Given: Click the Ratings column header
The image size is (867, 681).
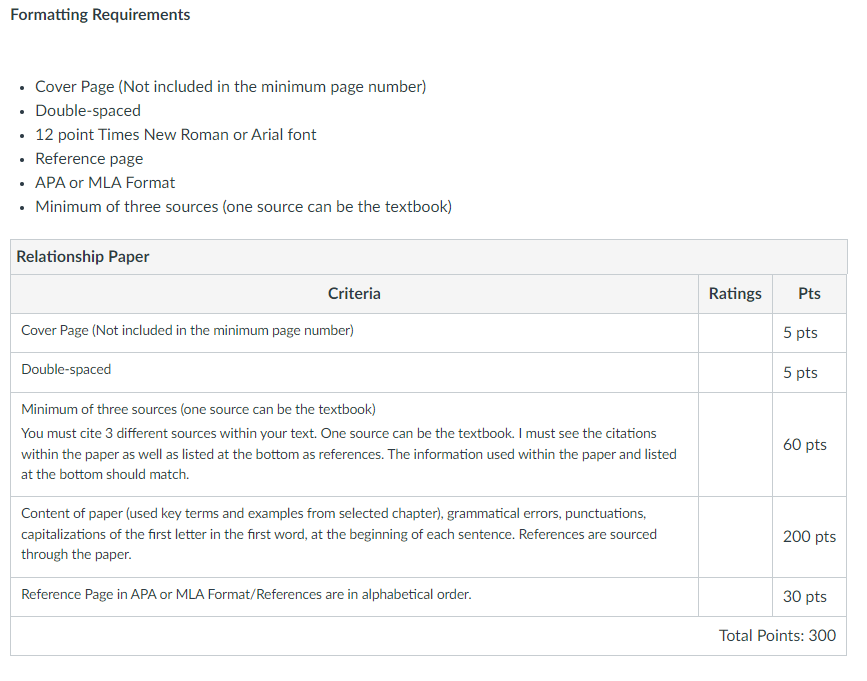Looking at the screenshot, I should tap(735, 294).
